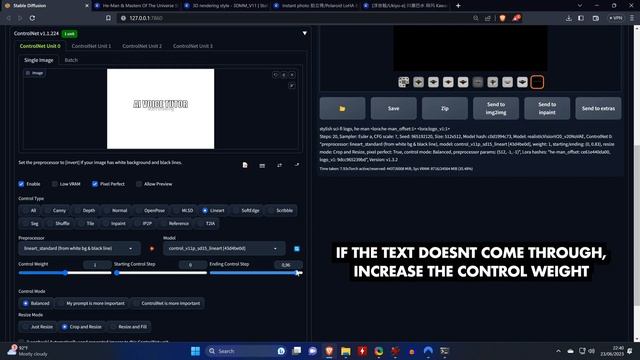Viewport: 640px width, 360px height.
Task: Remove the ControlNet input image
Action: (x=292, y=75)
